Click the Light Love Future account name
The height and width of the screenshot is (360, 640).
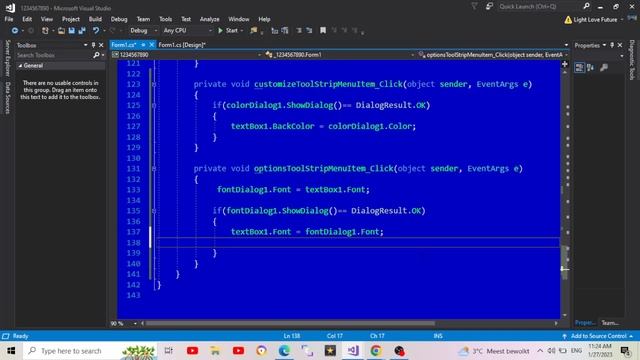point(595,20)
